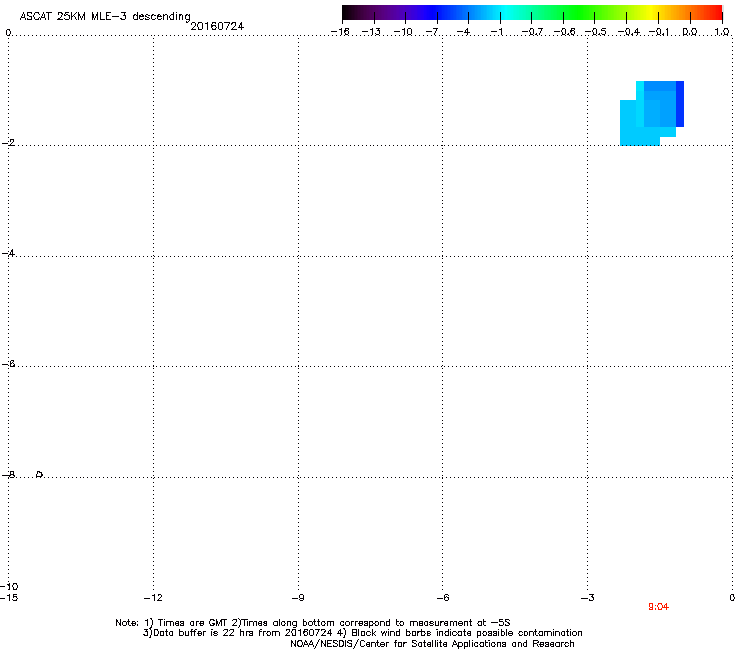Click the small island outline near latitude -8
The width and height of the screenshot is (740, 650).
[x=40, y=474]
